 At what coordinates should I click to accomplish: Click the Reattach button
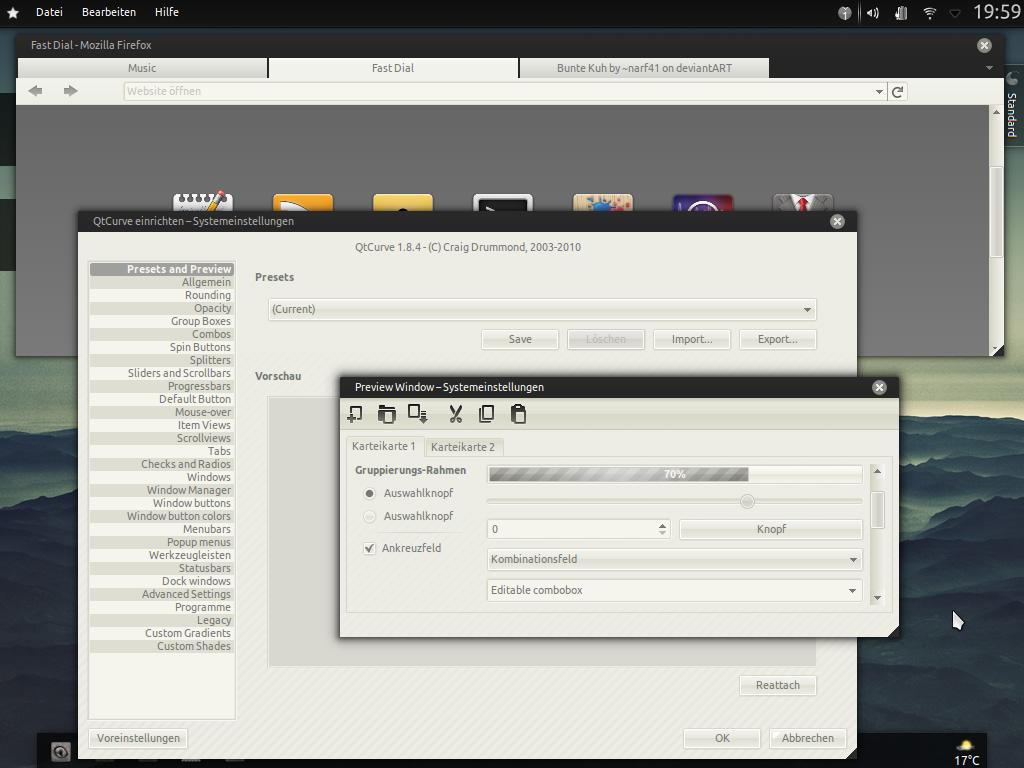pos(778,686)
